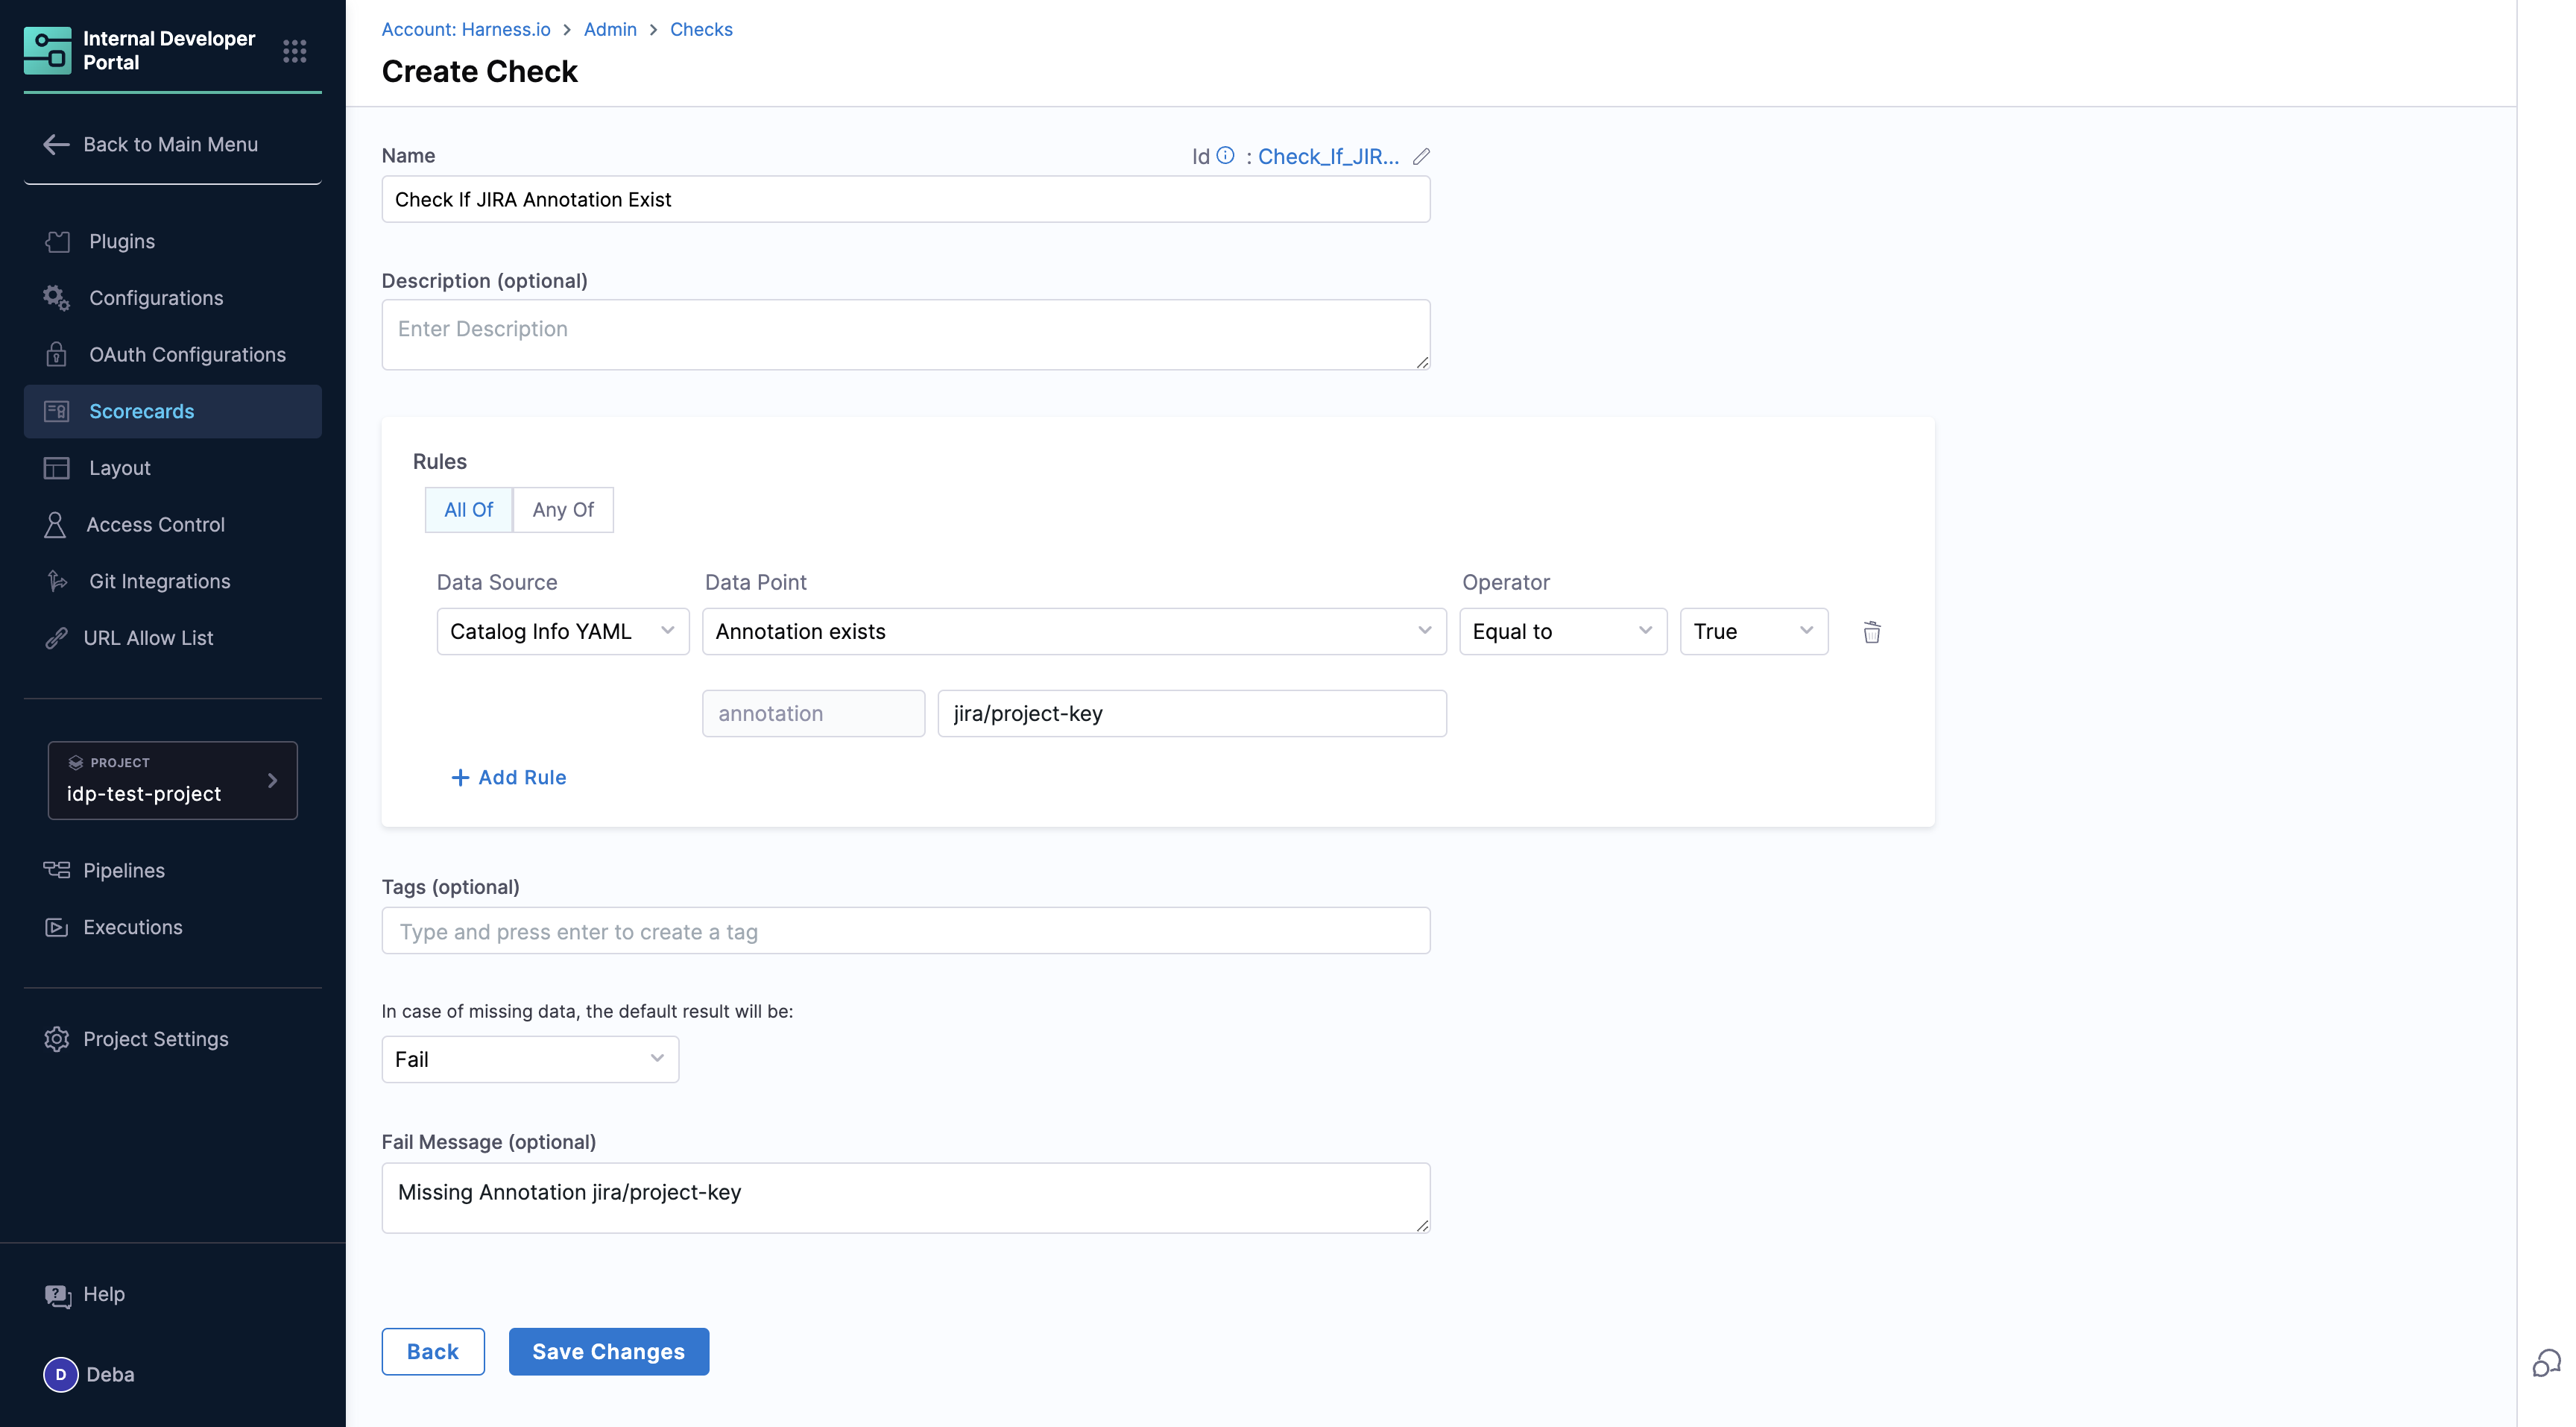The width and height of the screenshot is (2576, 1427).
Task: Click the Deba user avatar
Action: coord(60,1374)
